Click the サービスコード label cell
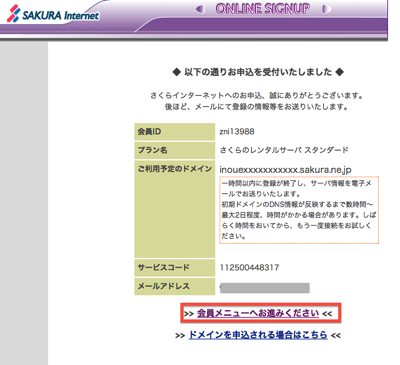This screenshot has height=365, width=400. point(175,267)
